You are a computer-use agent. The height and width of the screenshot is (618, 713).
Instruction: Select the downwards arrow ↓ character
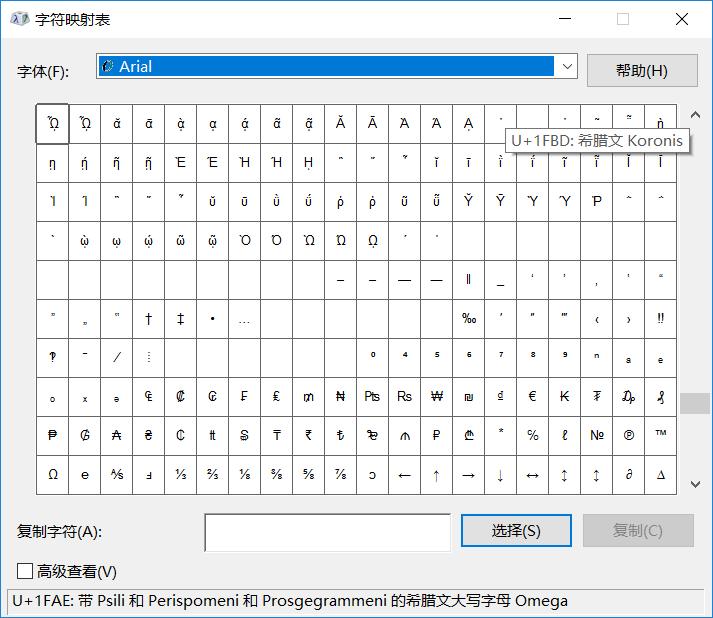pyautogui.click(x=501, y=475)
